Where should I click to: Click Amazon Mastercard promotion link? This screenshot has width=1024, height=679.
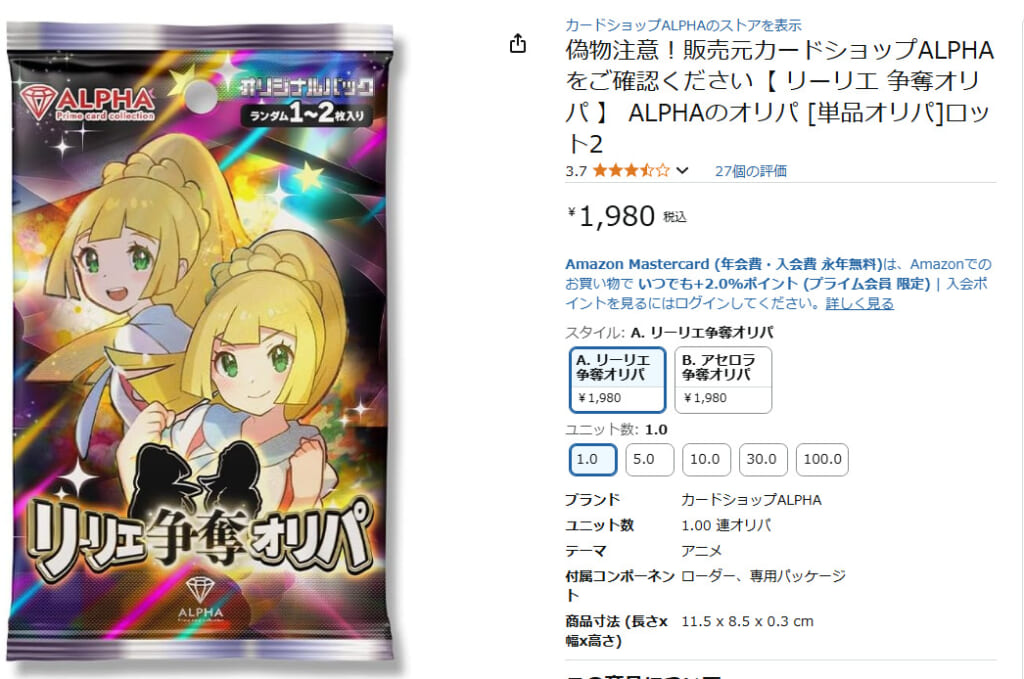pos(724,264)
